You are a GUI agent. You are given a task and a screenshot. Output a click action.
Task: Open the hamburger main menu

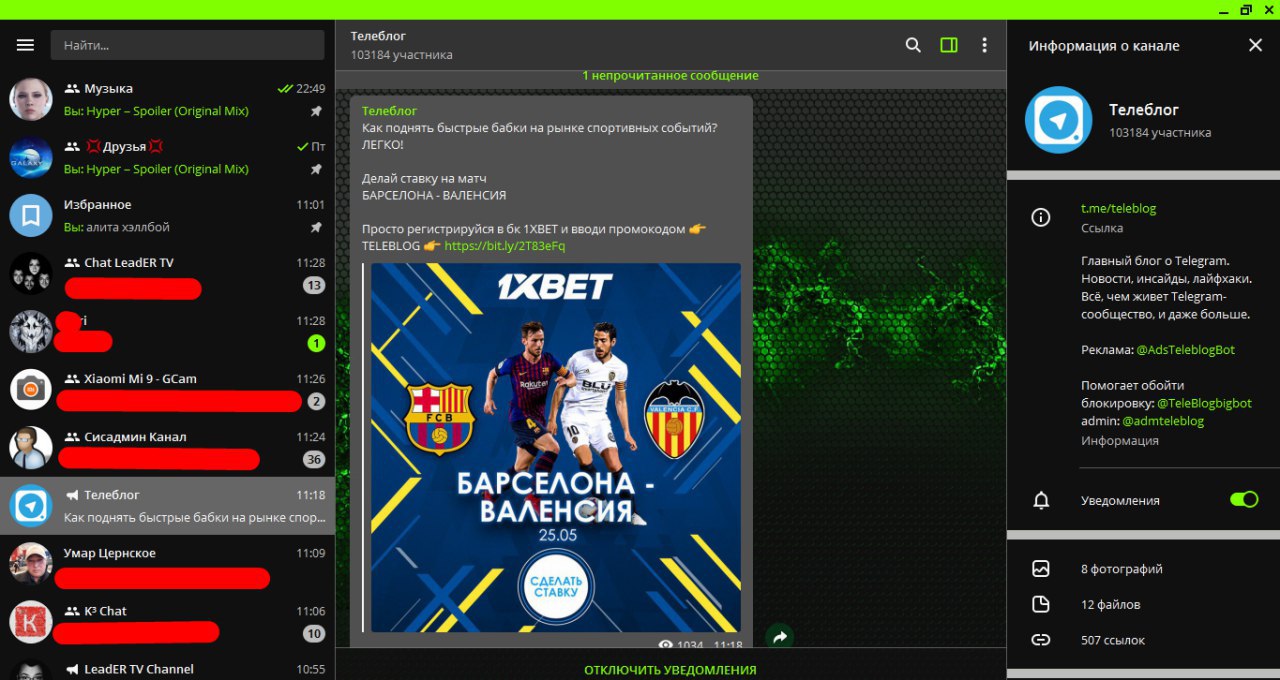25,45
